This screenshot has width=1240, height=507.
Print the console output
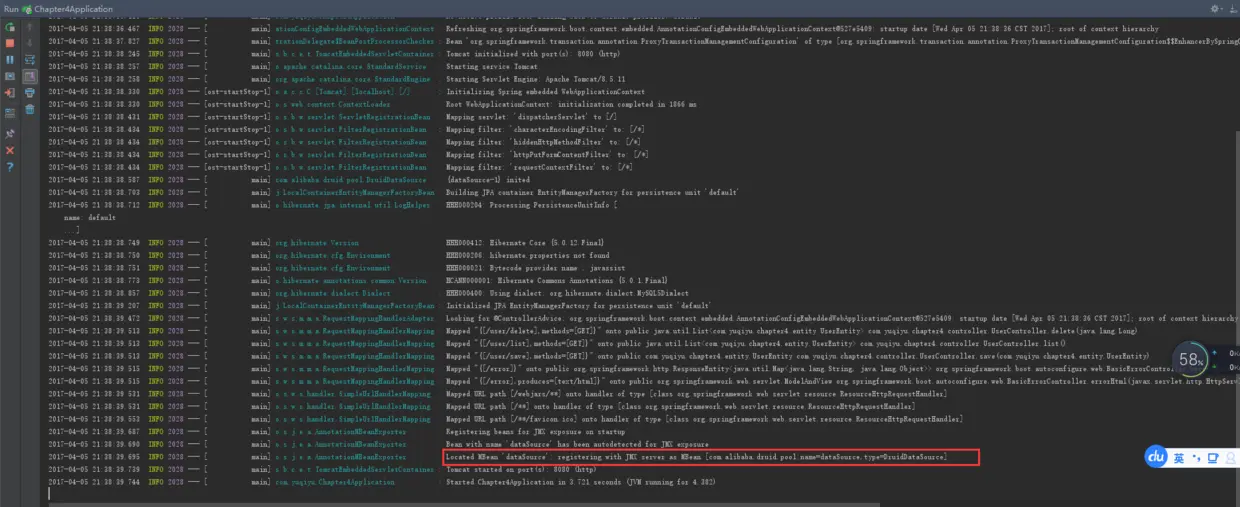[x=29, y=92]
